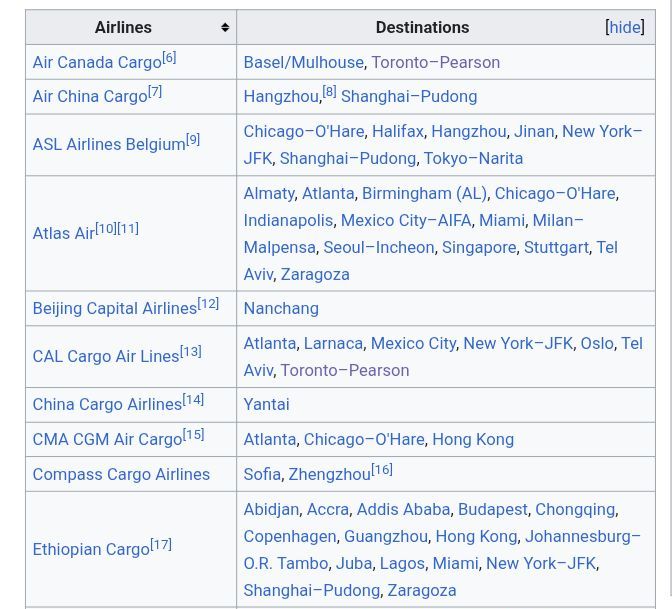Click the Nanchang destination link
Screen dimensions: 672x609
(281, 308)
